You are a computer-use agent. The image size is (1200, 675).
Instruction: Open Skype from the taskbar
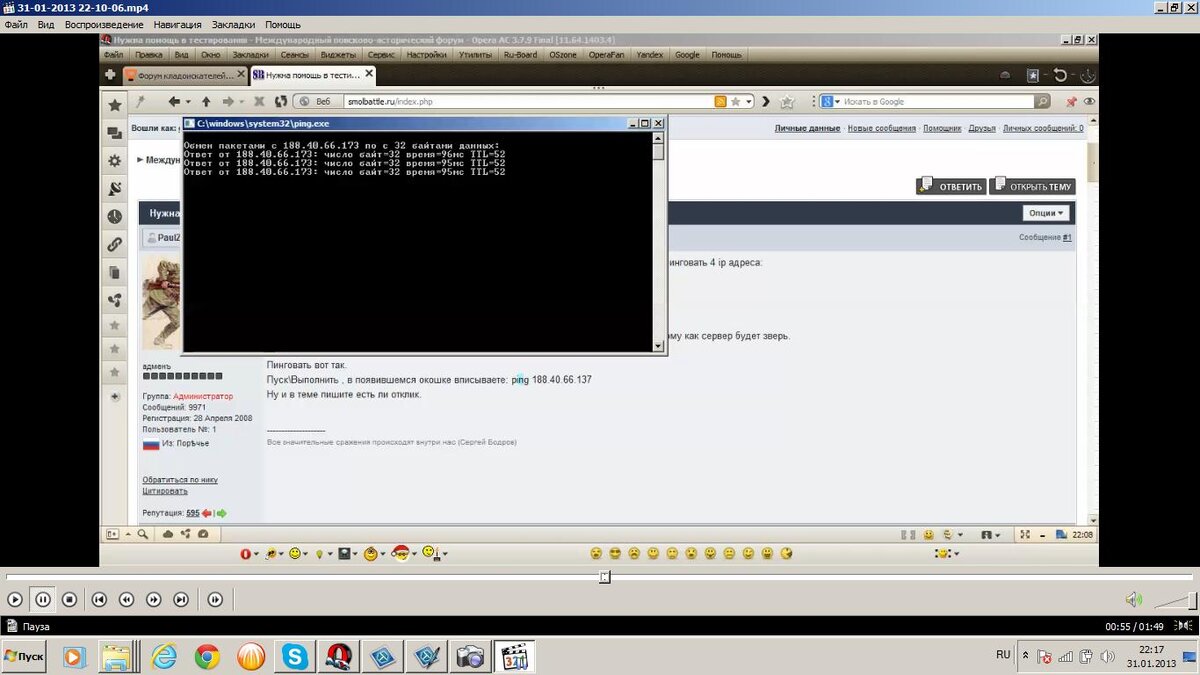(x=295, y=657)
